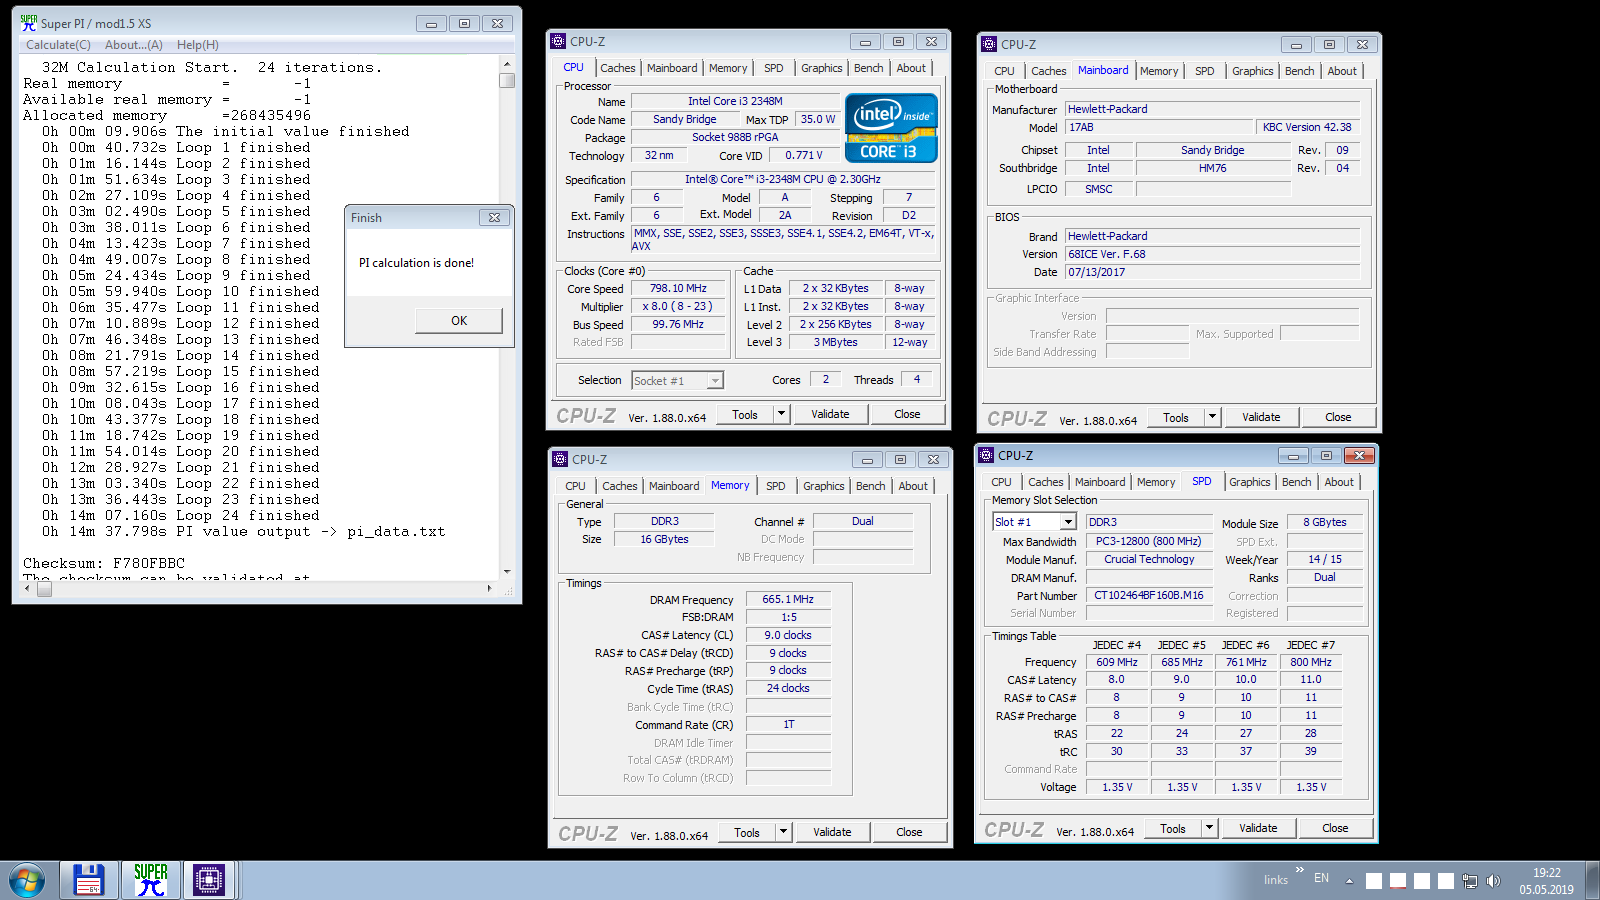Click Super PI vertical scrollbar down arrow
This screenshot has height=900, width=1600.
click(x=507, y=571)
